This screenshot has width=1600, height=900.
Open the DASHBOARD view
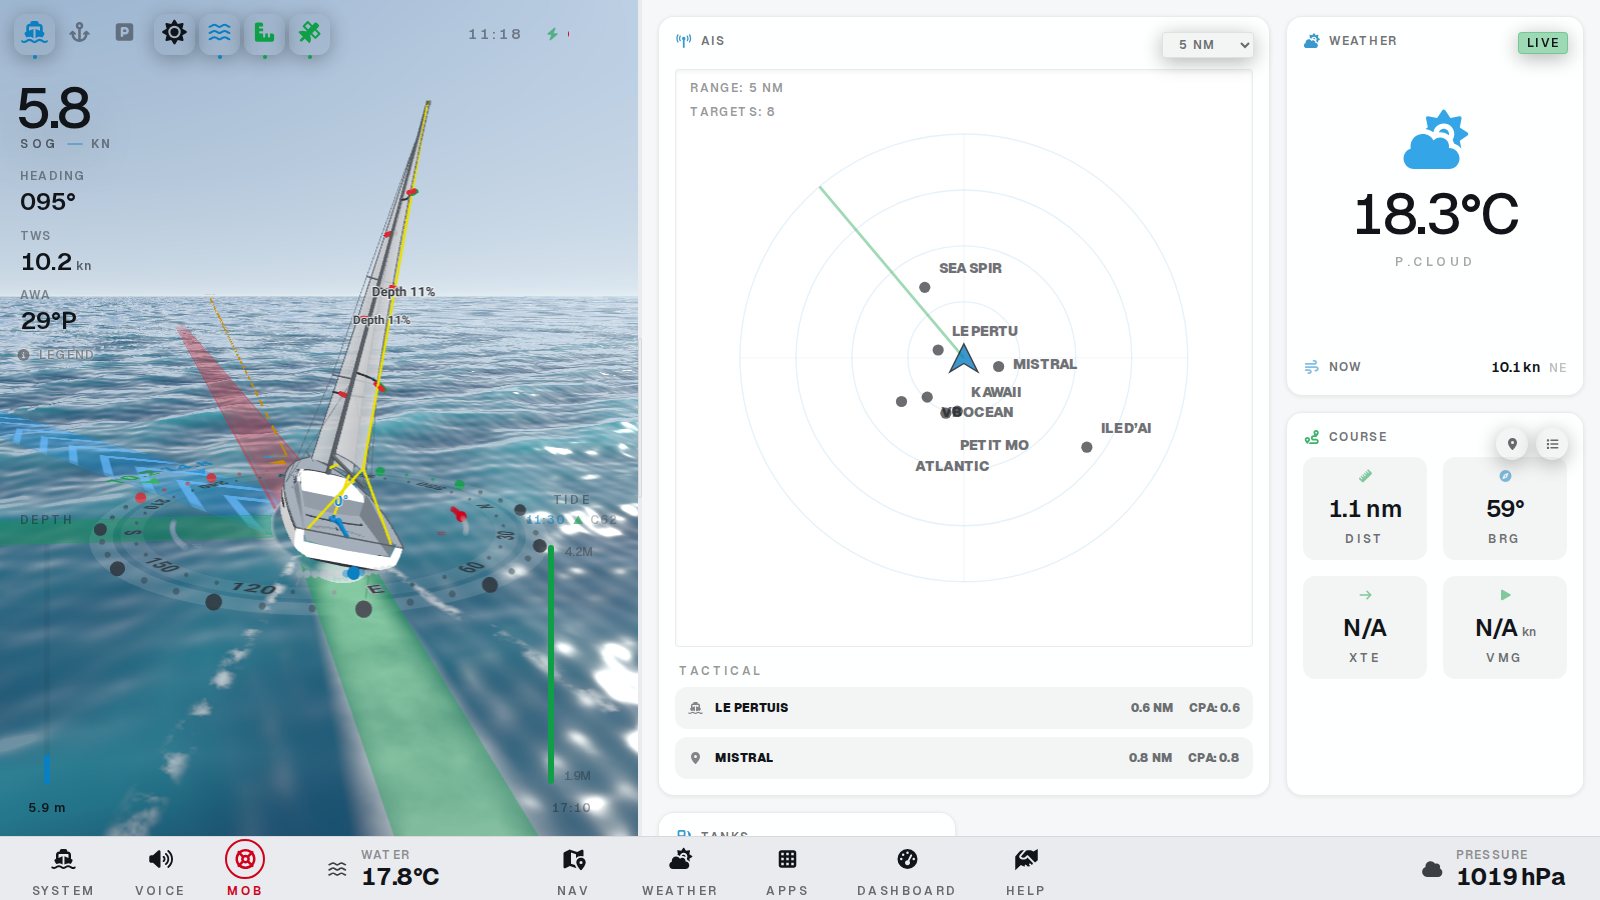click(907, 870)
